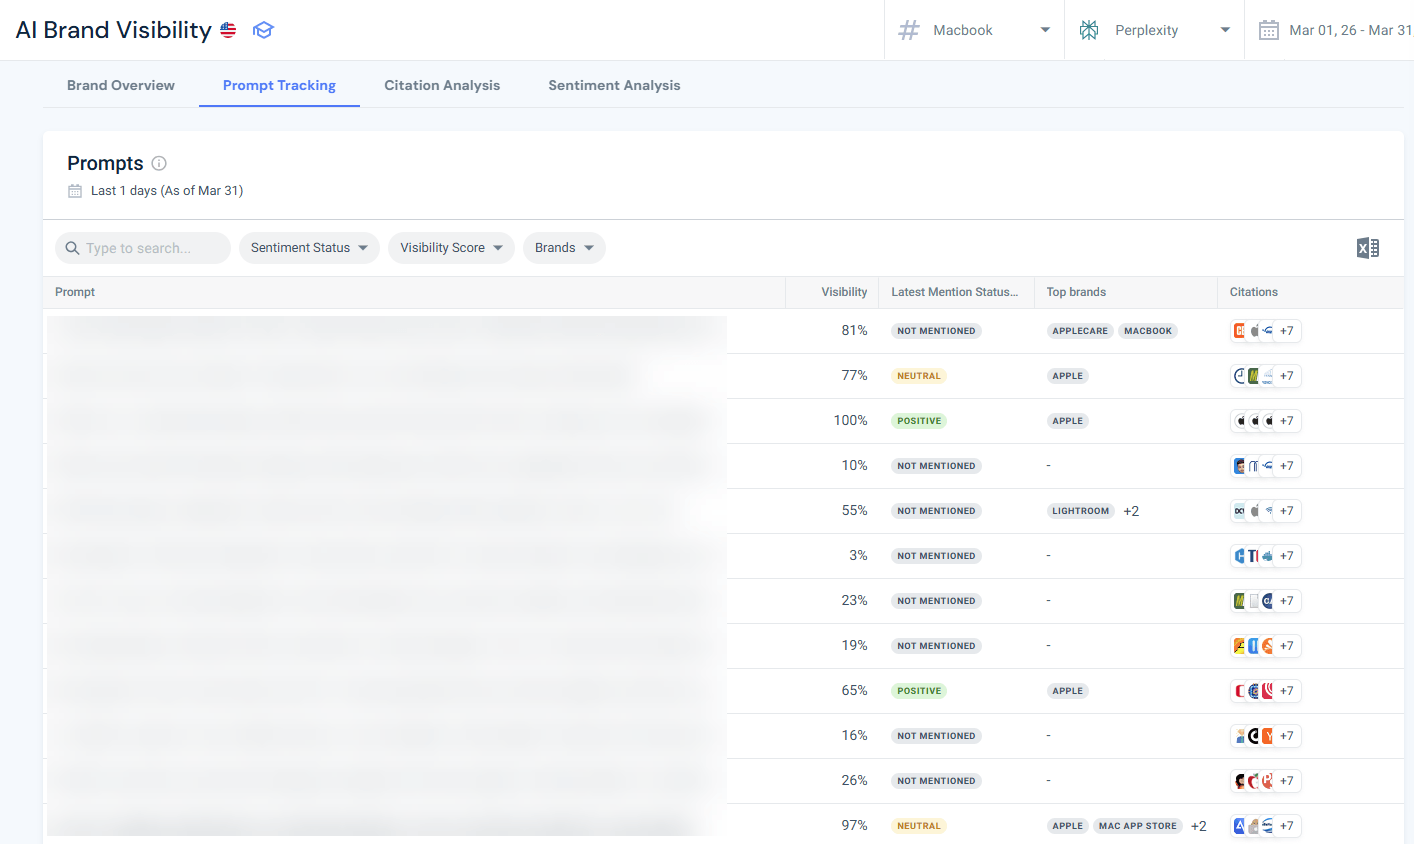The width and height of the screenshot is (1414, 844).
Task: Open citation icons in the 55% row
Action: tap(1266, 511)
